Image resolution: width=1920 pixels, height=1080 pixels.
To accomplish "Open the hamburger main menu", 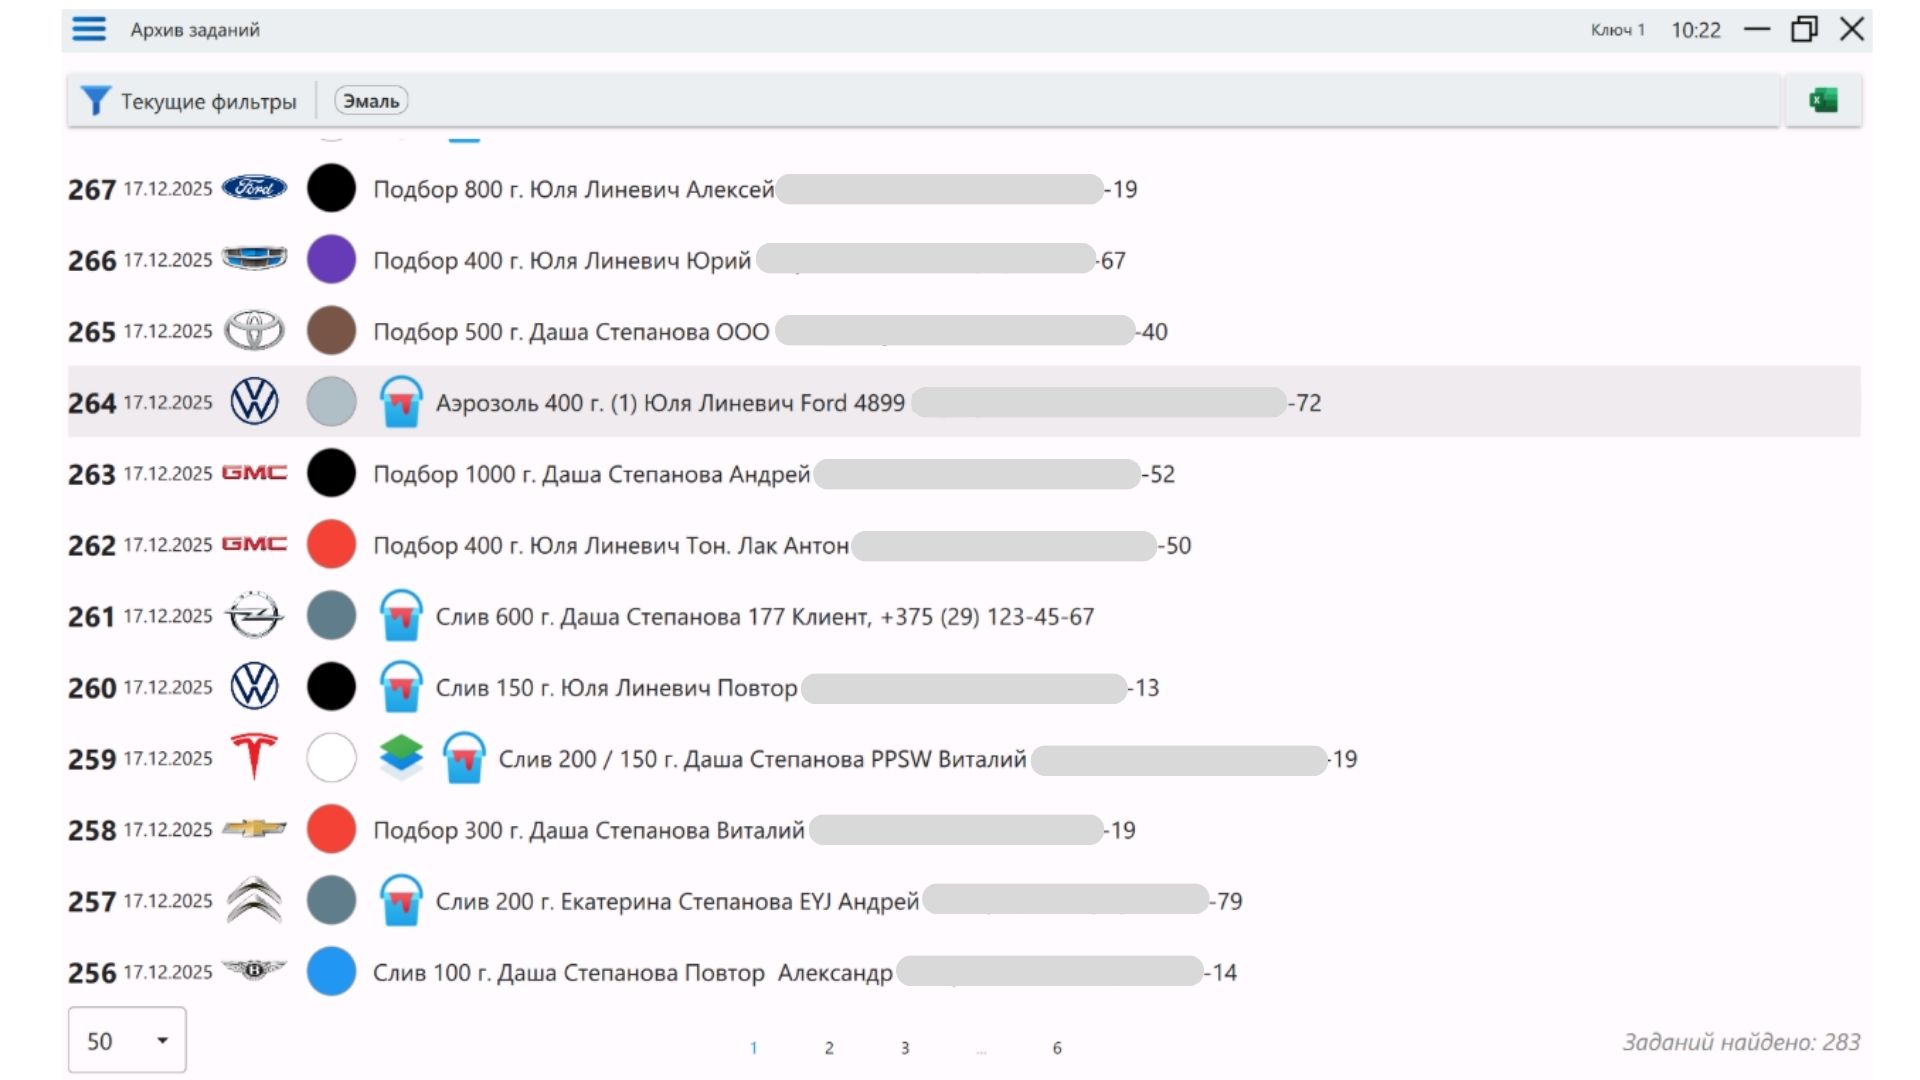I will (x=89, y=29).
